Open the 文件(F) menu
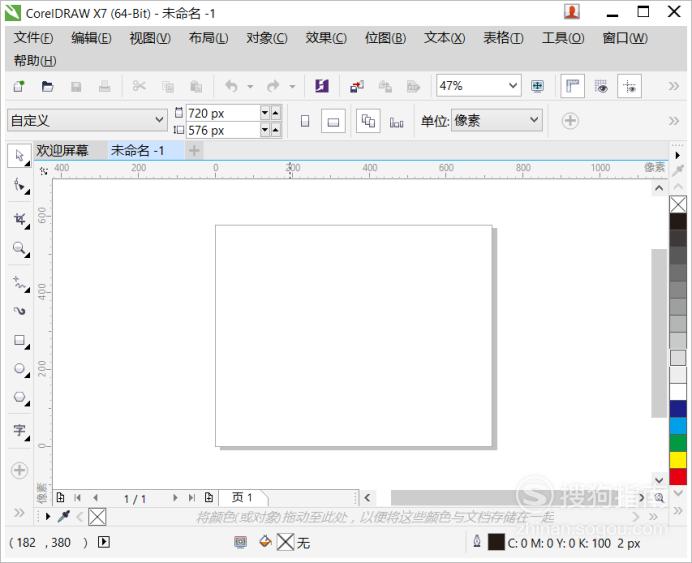Viewport: 692px width, 563px height. point(34,38)
